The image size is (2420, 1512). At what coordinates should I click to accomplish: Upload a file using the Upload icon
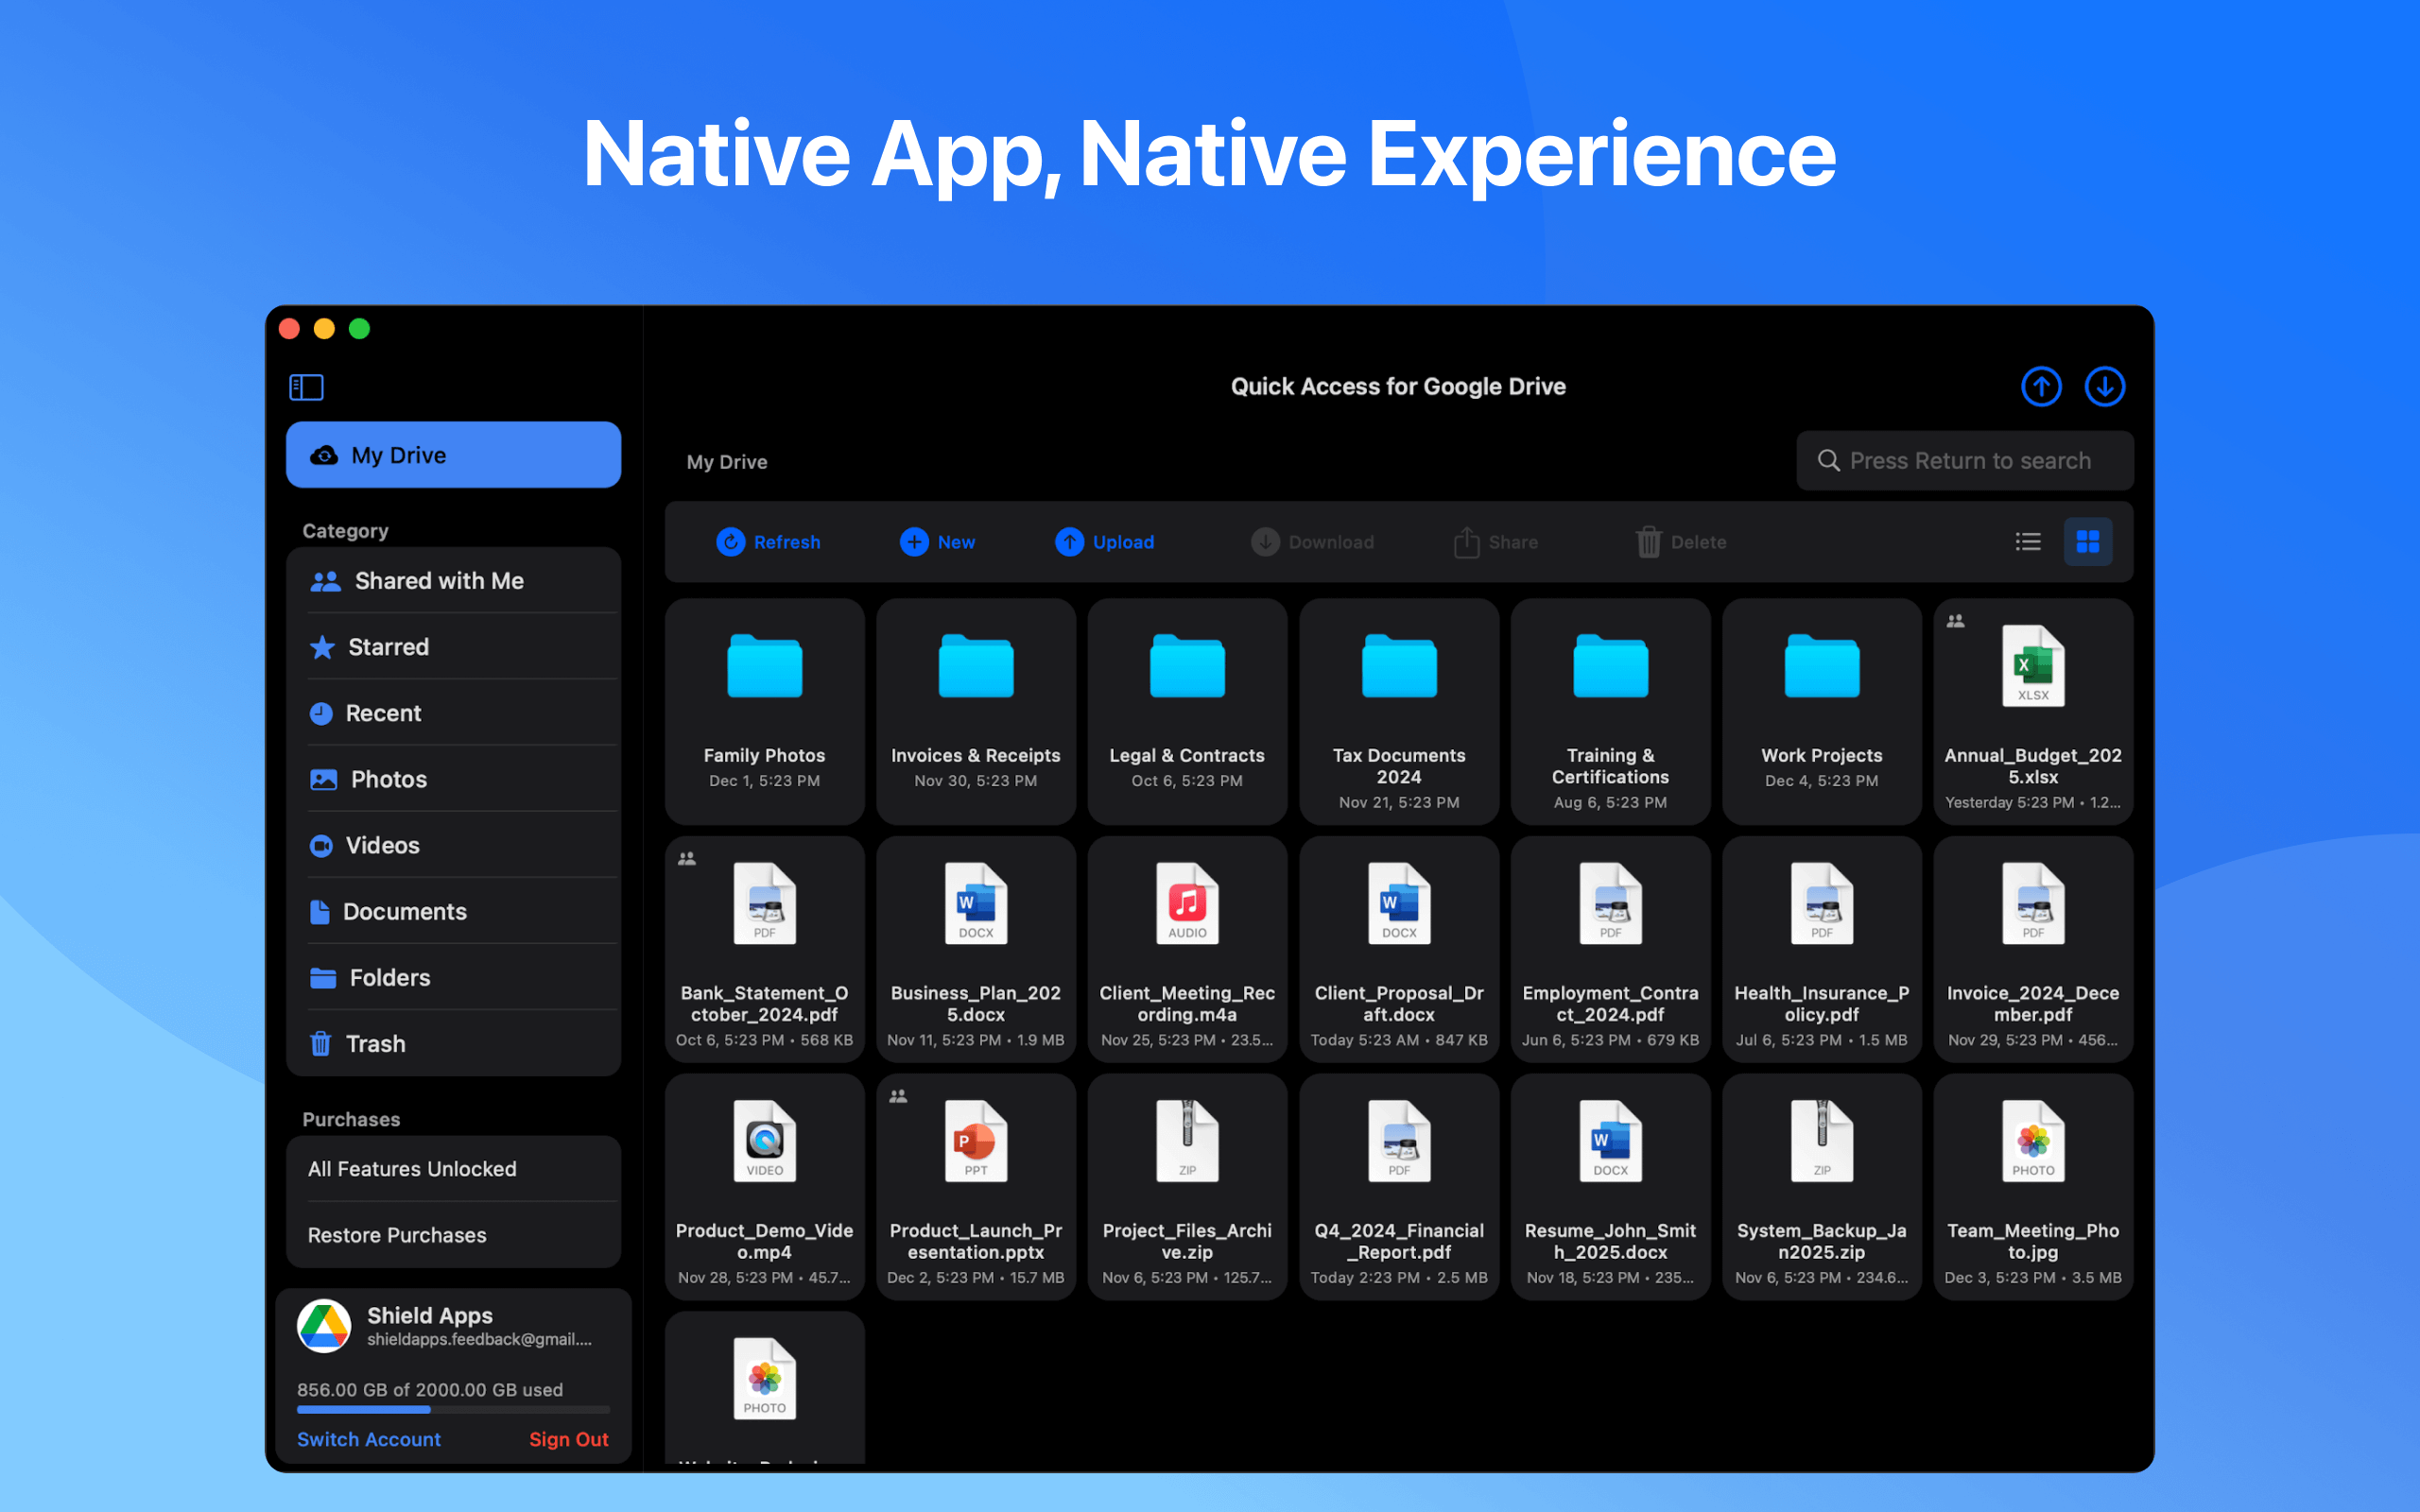tap(1104, 541)
